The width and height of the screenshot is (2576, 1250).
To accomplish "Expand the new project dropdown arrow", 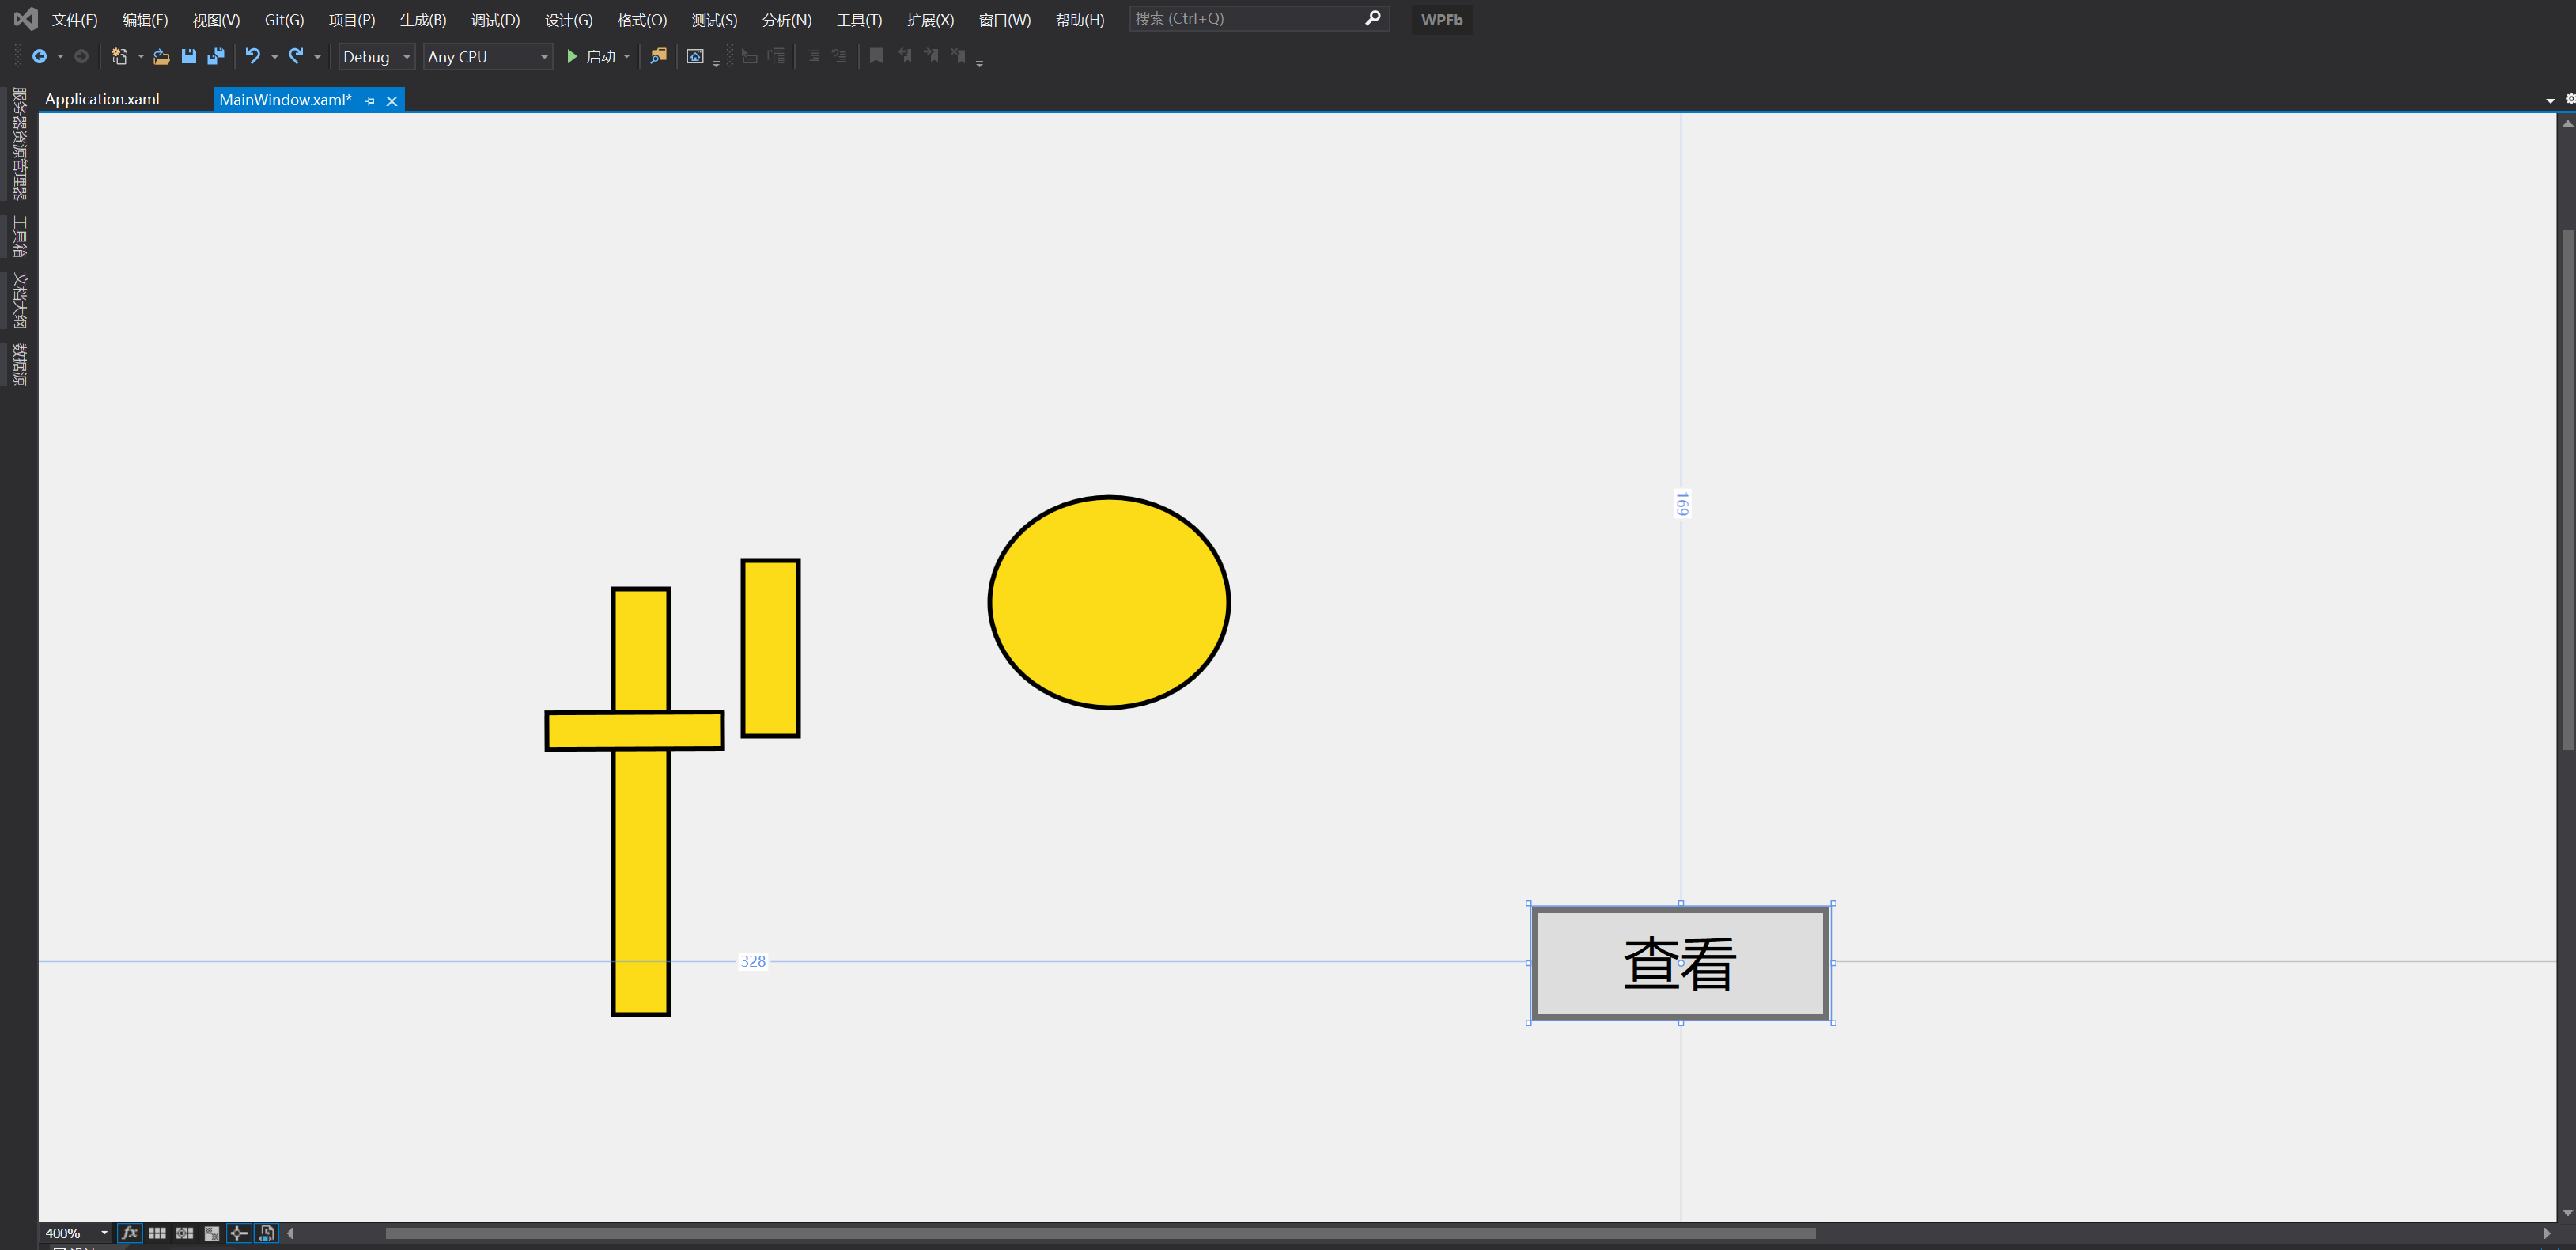I will (140, 57).
